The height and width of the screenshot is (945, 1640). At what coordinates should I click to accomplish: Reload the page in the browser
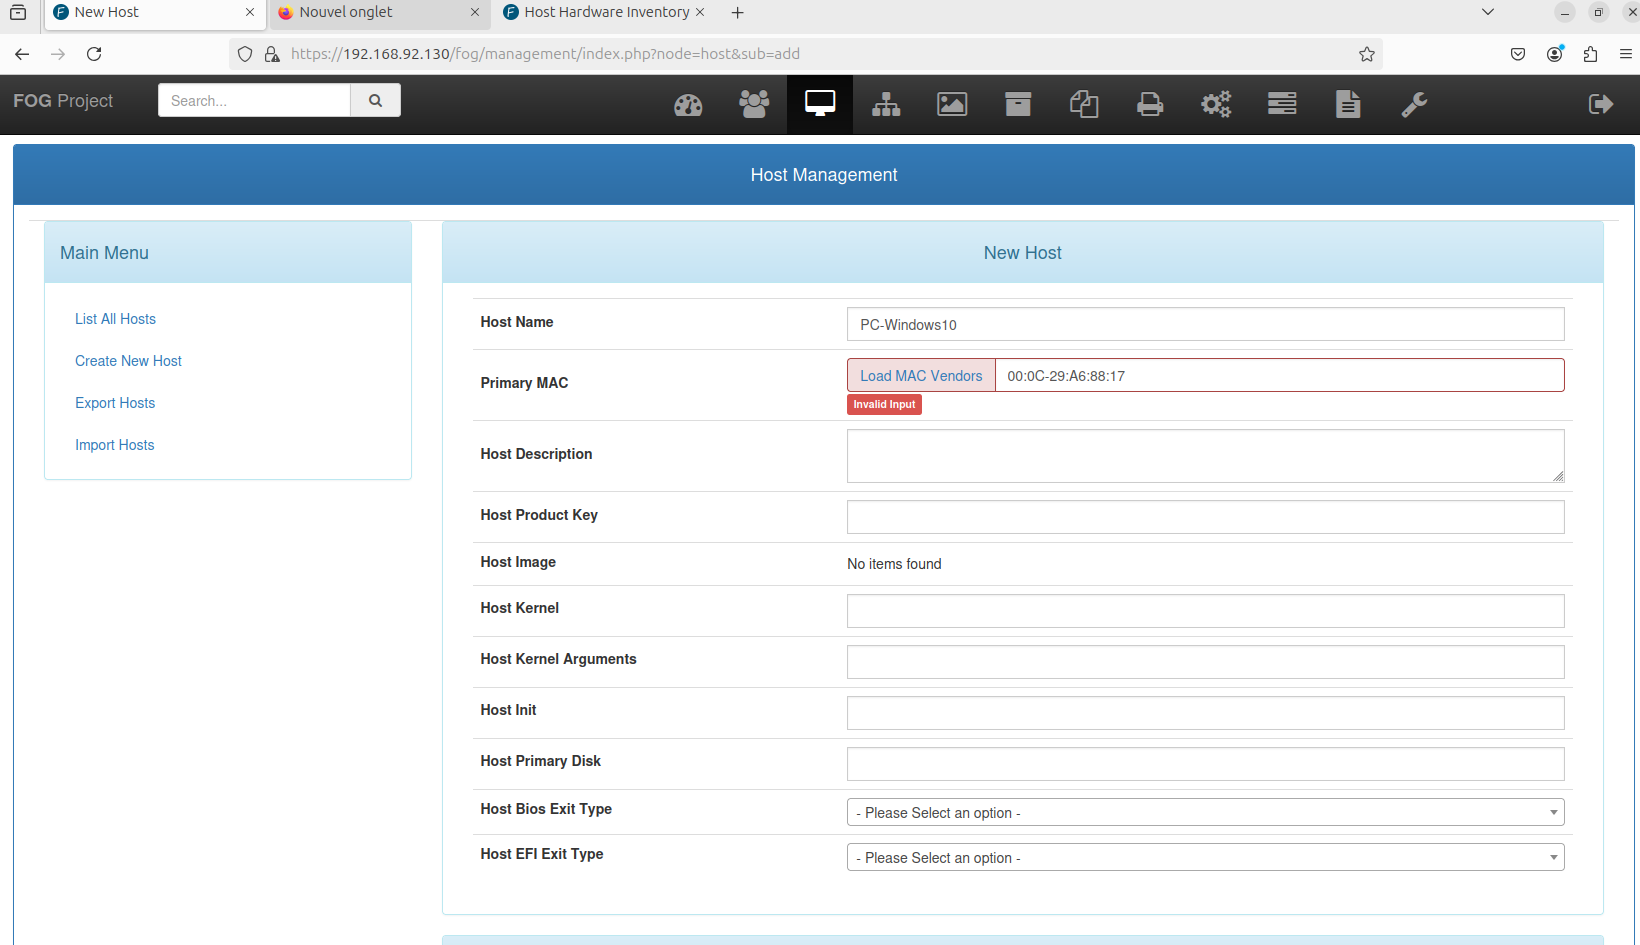click(94, 54)
